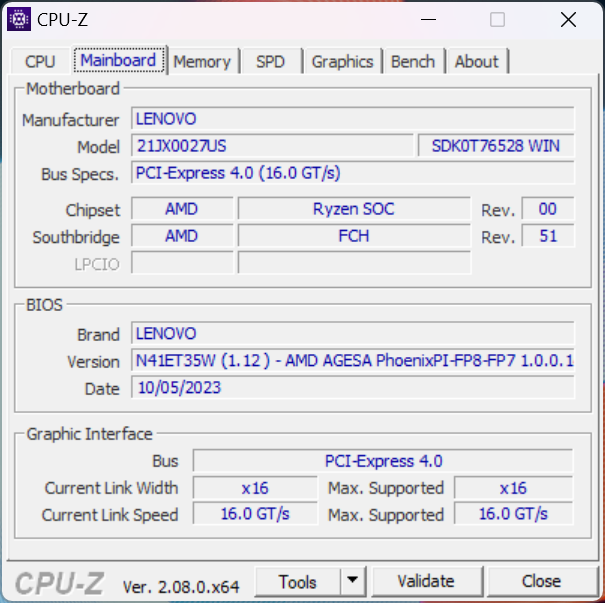Image resolution: width=605 pixels, height=603 pixels.
Task: Click the Model 21JX0027US field
Action: [272, 145]
